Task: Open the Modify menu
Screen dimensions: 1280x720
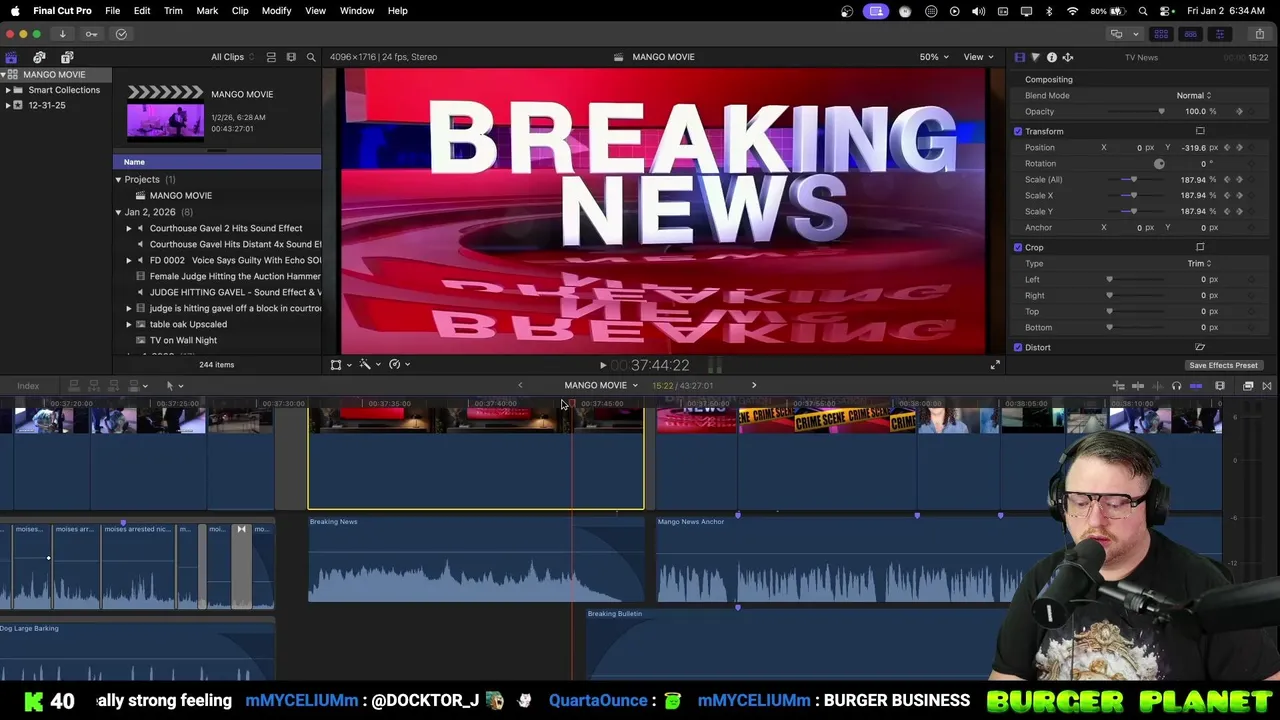Action: [x=276, y=10]
